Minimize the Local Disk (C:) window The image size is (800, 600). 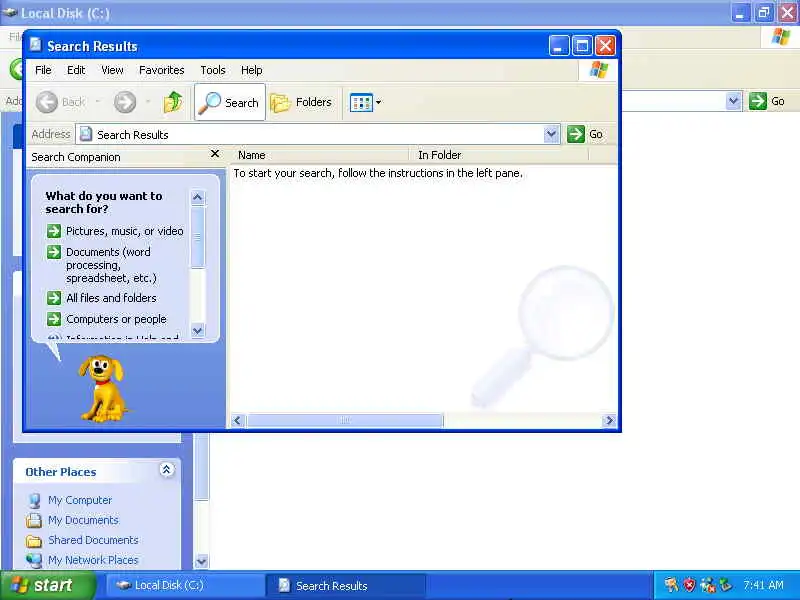740,13
